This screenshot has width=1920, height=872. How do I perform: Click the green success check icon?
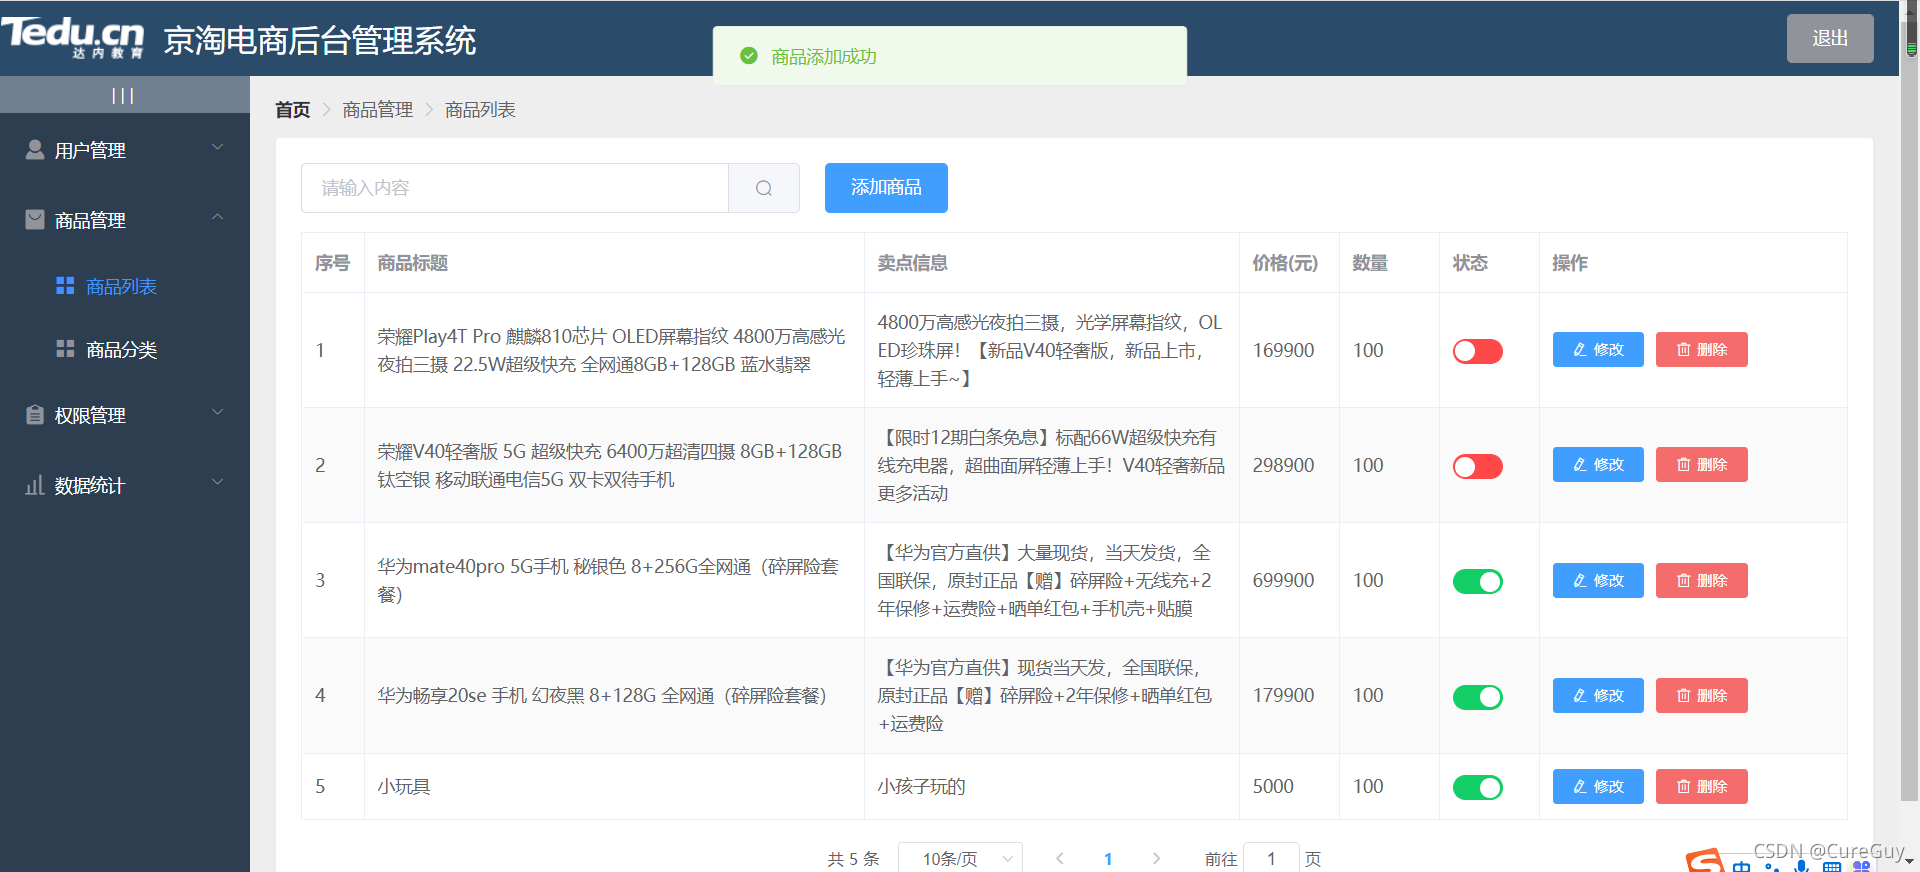[x=748, y=56]
